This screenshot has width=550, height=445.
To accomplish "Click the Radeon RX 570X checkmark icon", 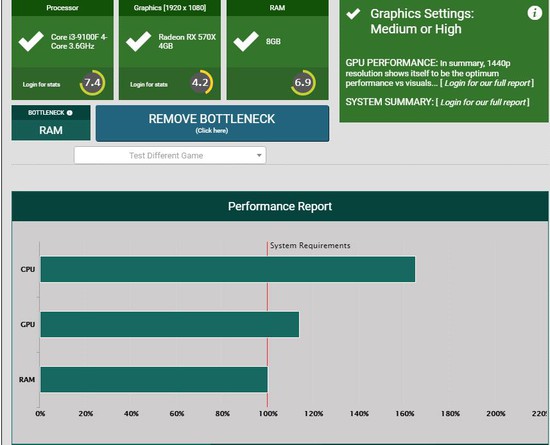I will pyautogui.click(x=139, y=41).
